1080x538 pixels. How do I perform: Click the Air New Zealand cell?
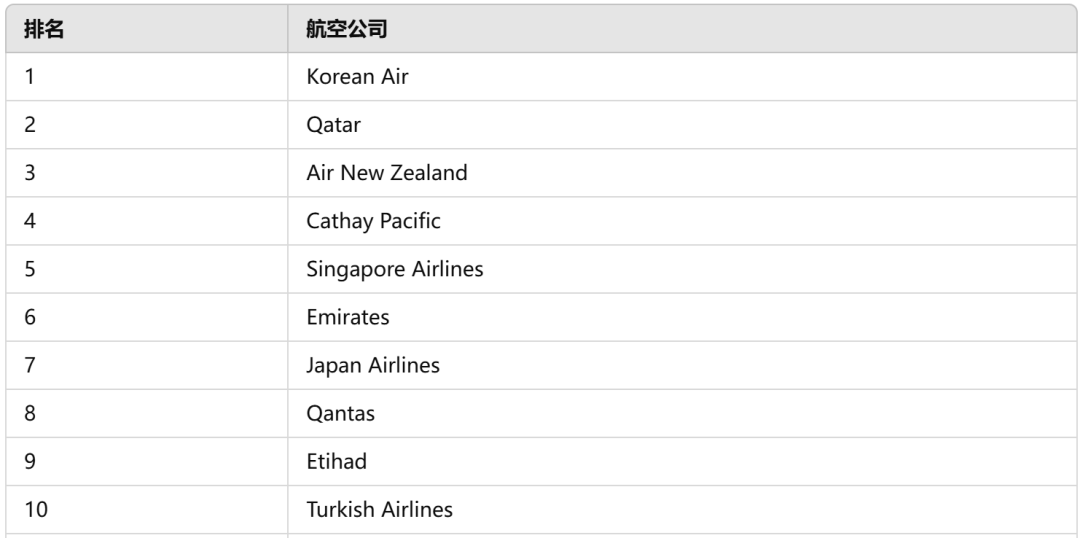[x=682, y=173]
